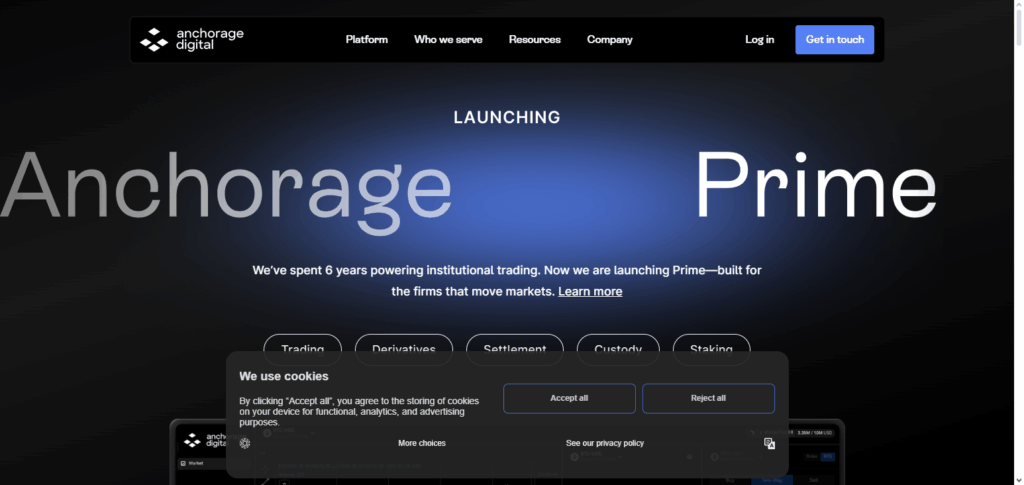The image size is (1024, 485).
Task: Open the Platform menu
Action: [x=366, y=40]
